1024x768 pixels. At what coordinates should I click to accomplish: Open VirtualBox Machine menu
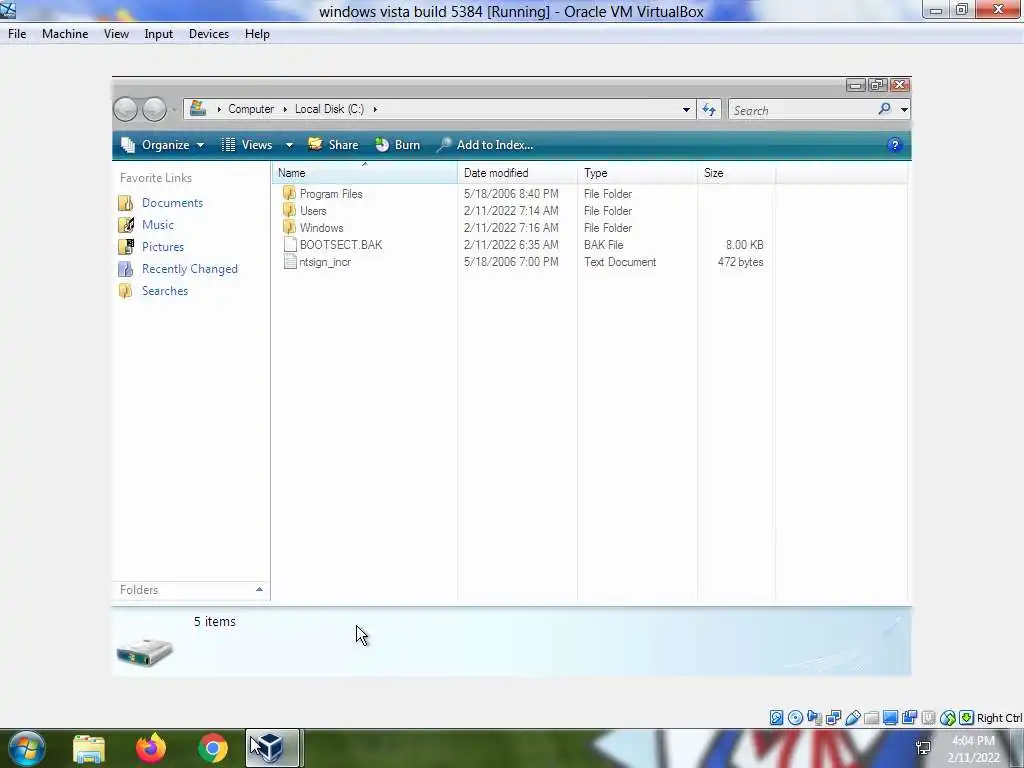[65, 34]
